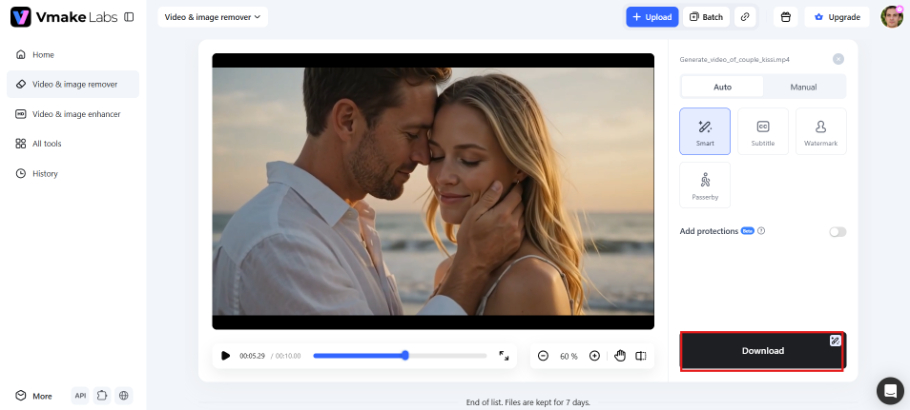Click the puzzle-piece extension icon
The width and height of the screenshot is (910, 410).
coord(102,396)
